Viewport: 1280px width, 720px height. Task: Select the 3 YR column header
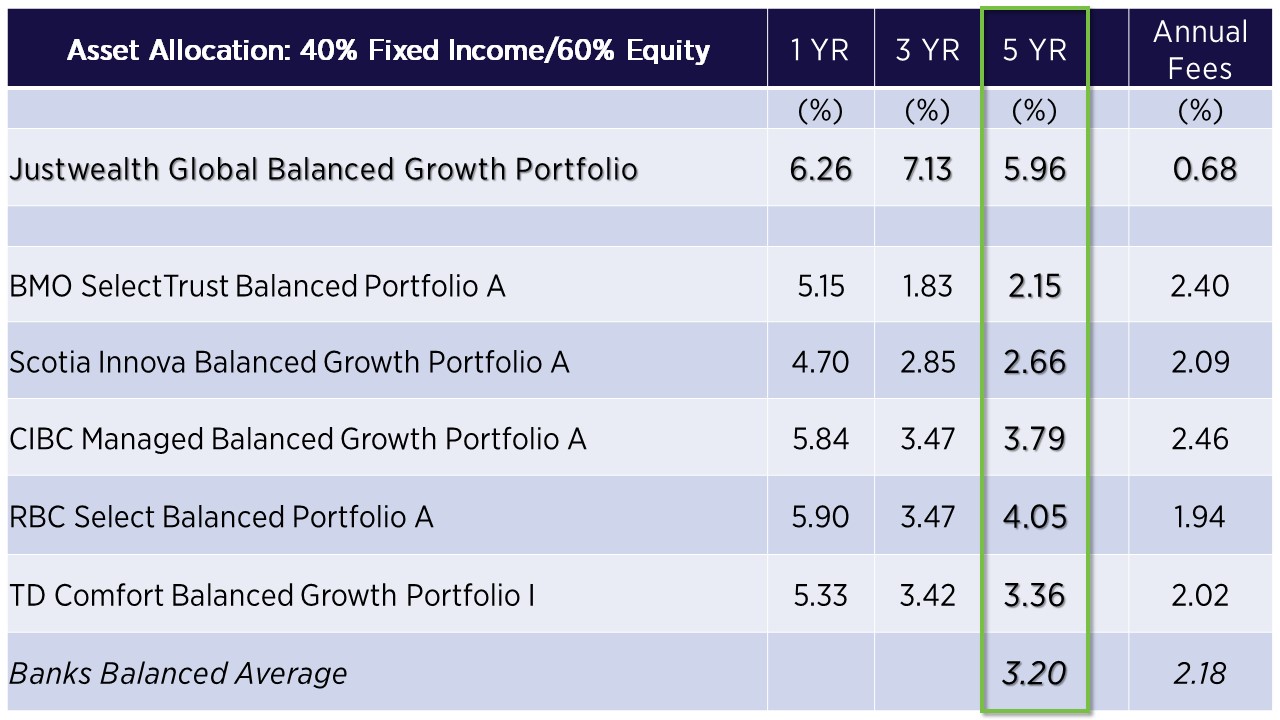tap(927, 50)
